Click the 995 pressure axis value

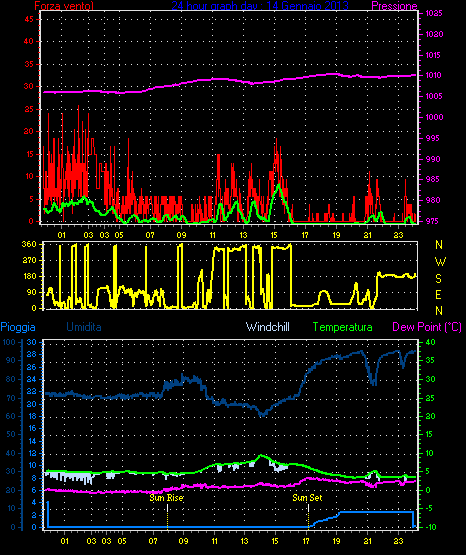(433, 138)
